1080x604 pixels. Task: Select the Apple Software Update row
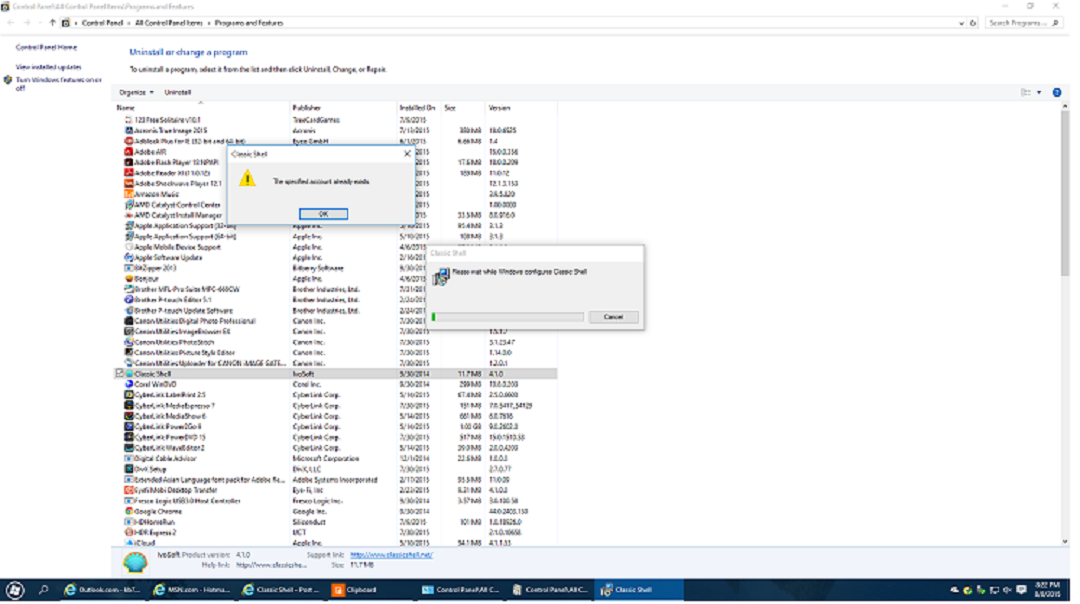335,258
